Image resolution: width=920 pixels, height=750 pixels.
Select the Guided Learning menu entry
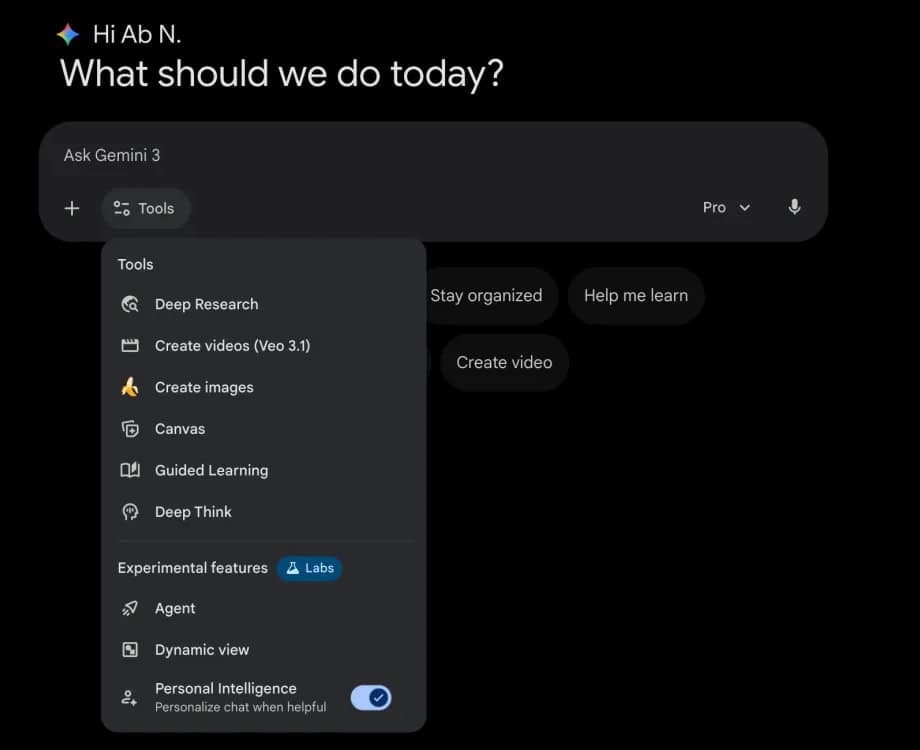211,470
